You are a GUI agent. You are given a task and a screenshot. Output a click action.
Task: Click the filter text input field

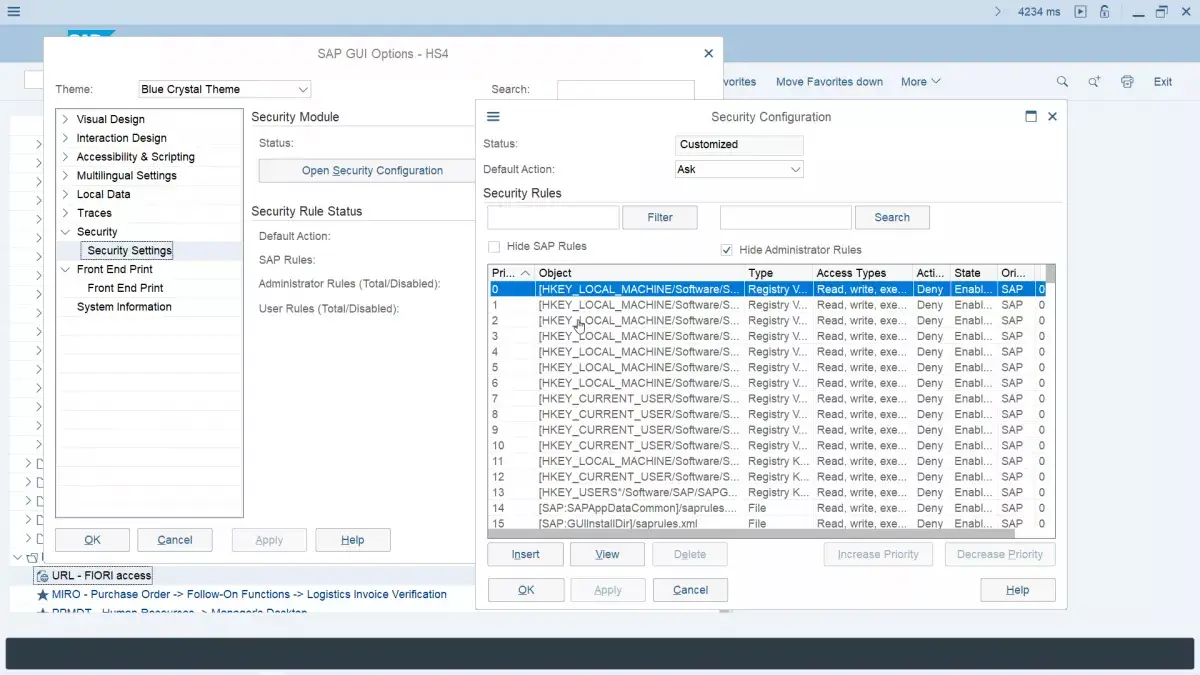point(553,217)
